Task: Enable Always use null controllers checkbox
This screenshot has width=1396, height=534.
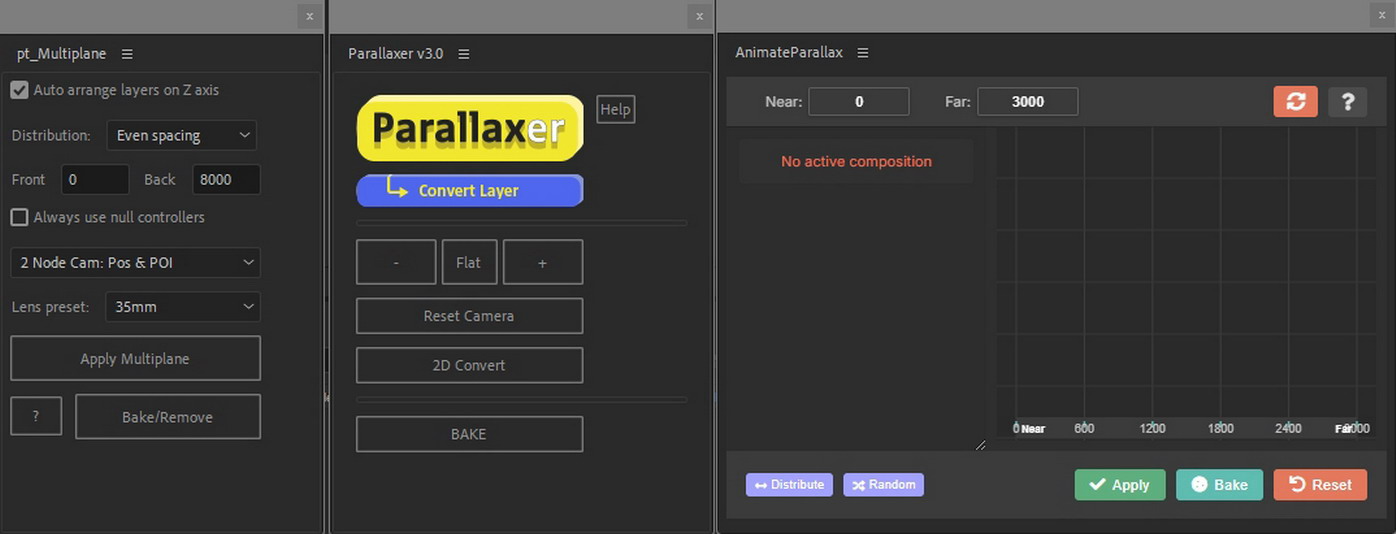Action: click(19, 217)
